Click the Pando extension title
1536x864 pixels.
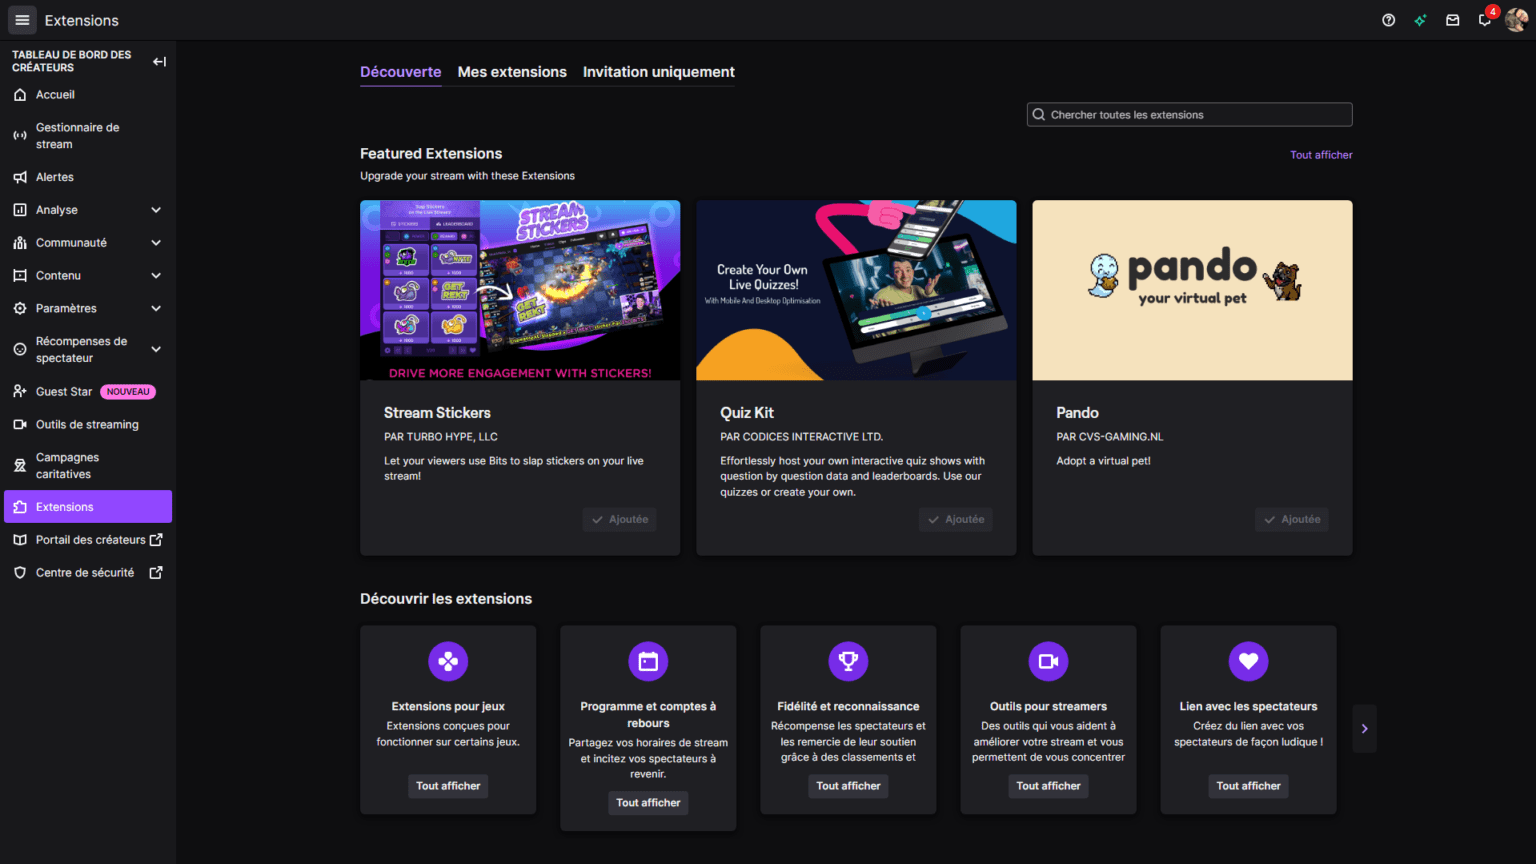click(1077, 413)
